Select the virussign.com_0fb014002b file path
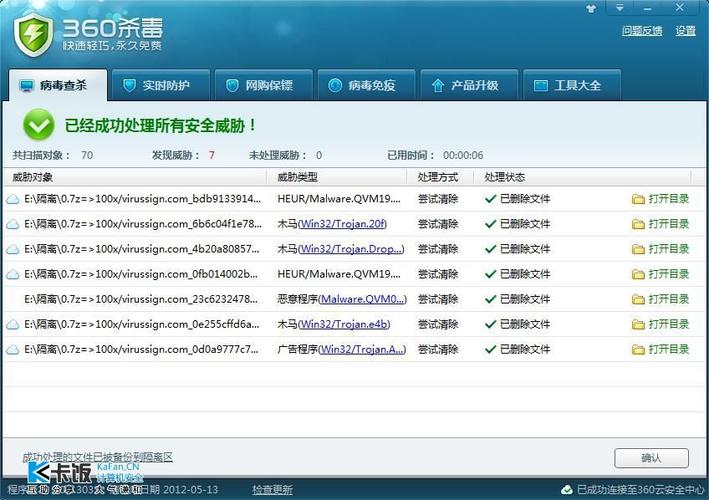709x500 pixels. (x=141, y=274)
